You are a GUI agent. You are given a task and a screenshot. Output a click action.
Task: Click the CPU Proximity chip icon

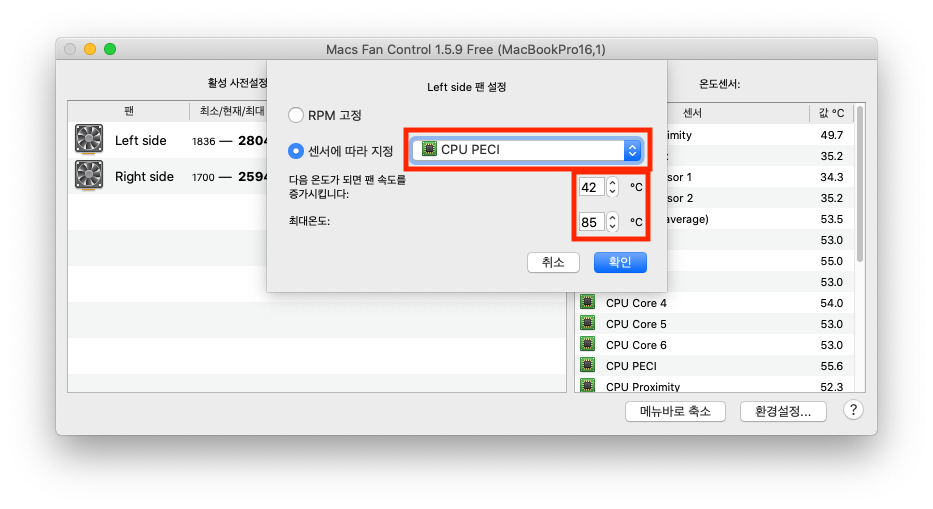(x=588, y=385)
